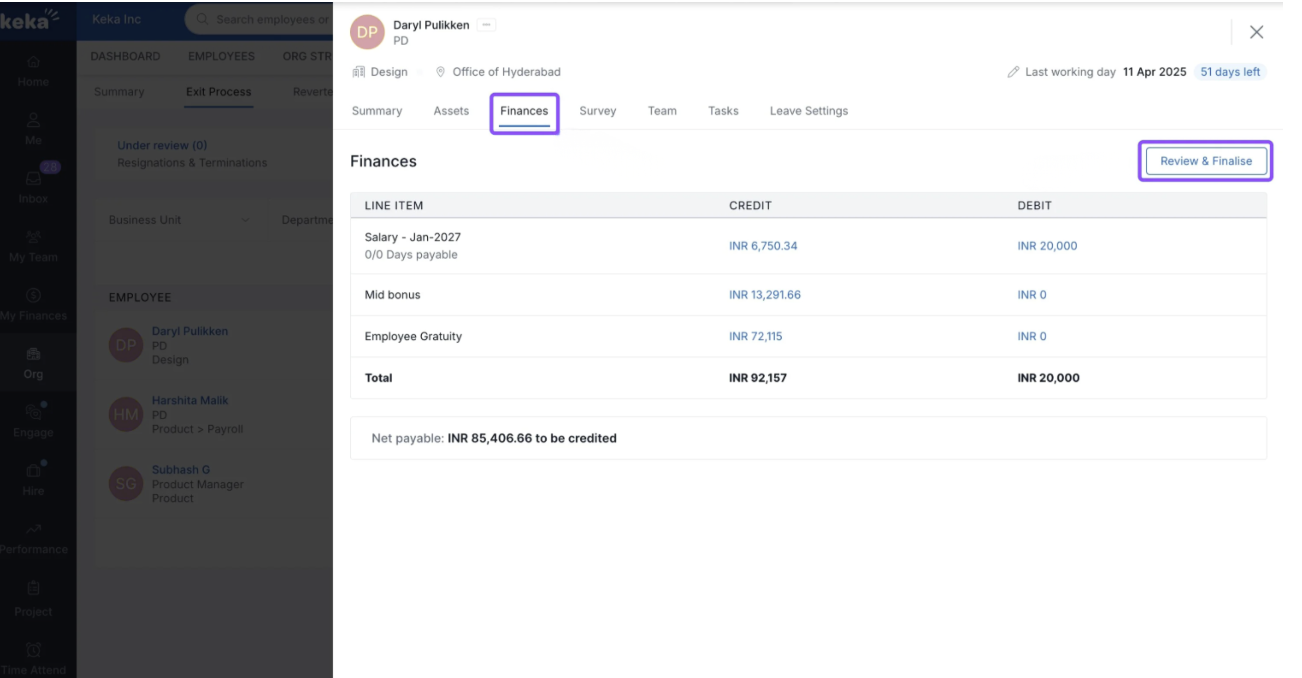This screenshot has height=678, width=1302.
Task: Open the Project sidebar icon
Action: coord(33,589)
